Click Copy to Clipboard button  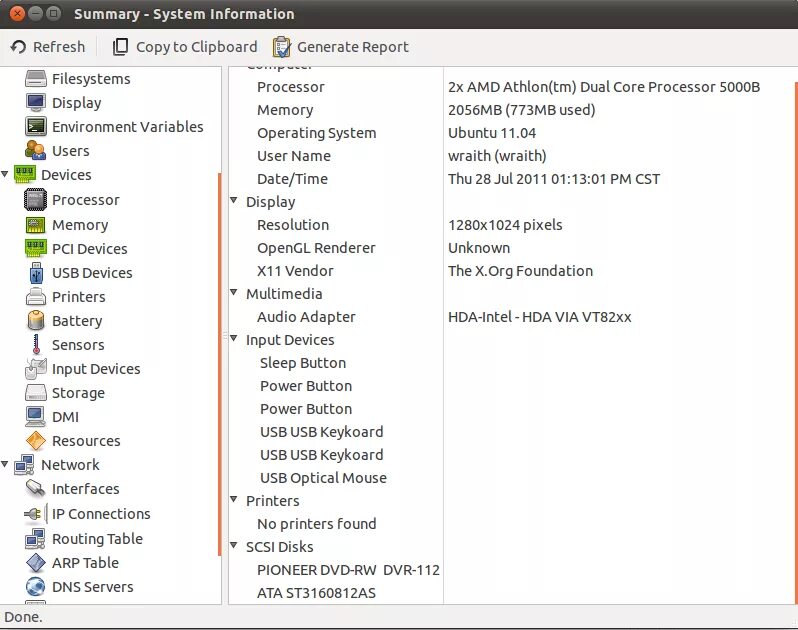[x=185, y=47]
